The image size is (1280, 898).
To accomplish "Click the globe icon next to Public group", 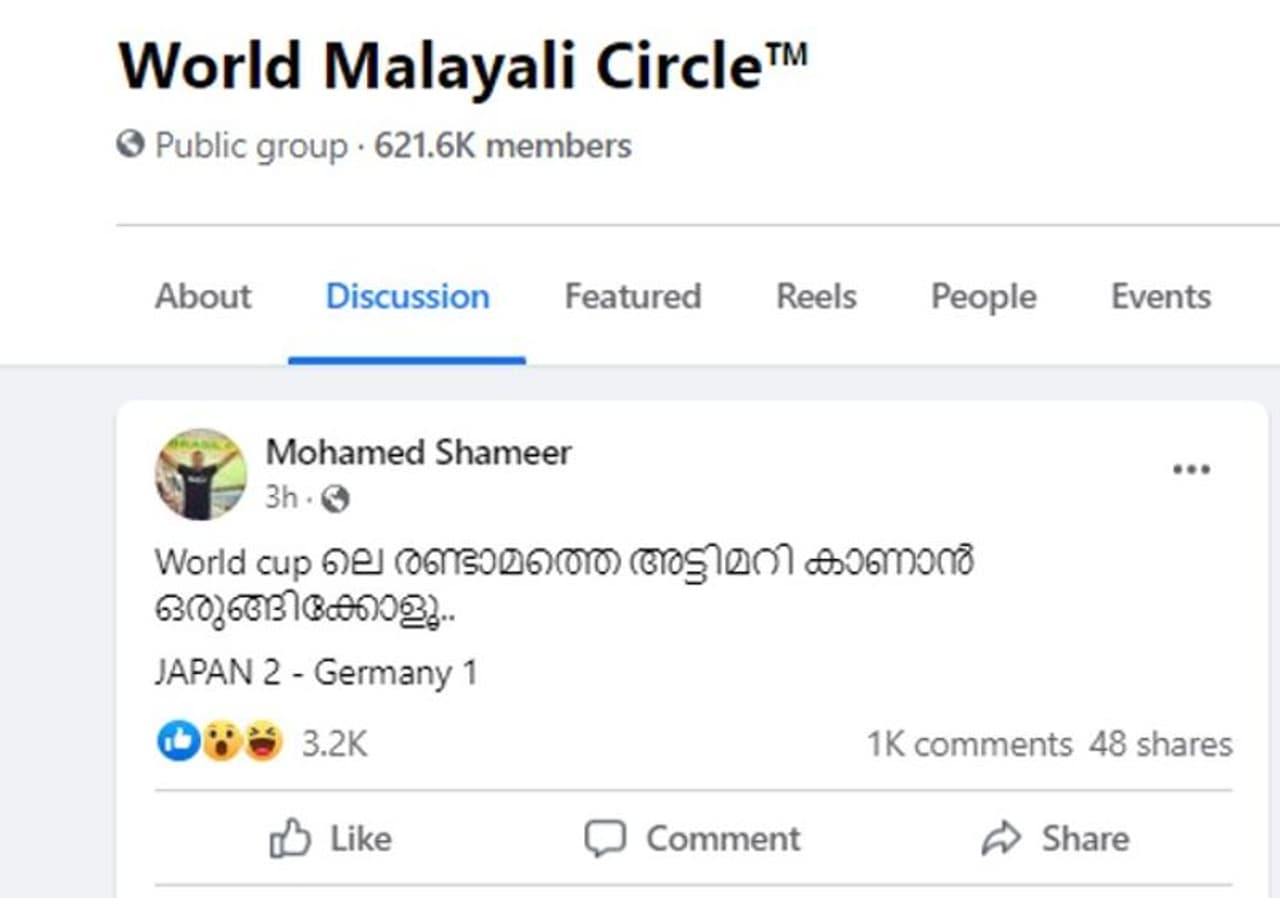I will (130, 145).
